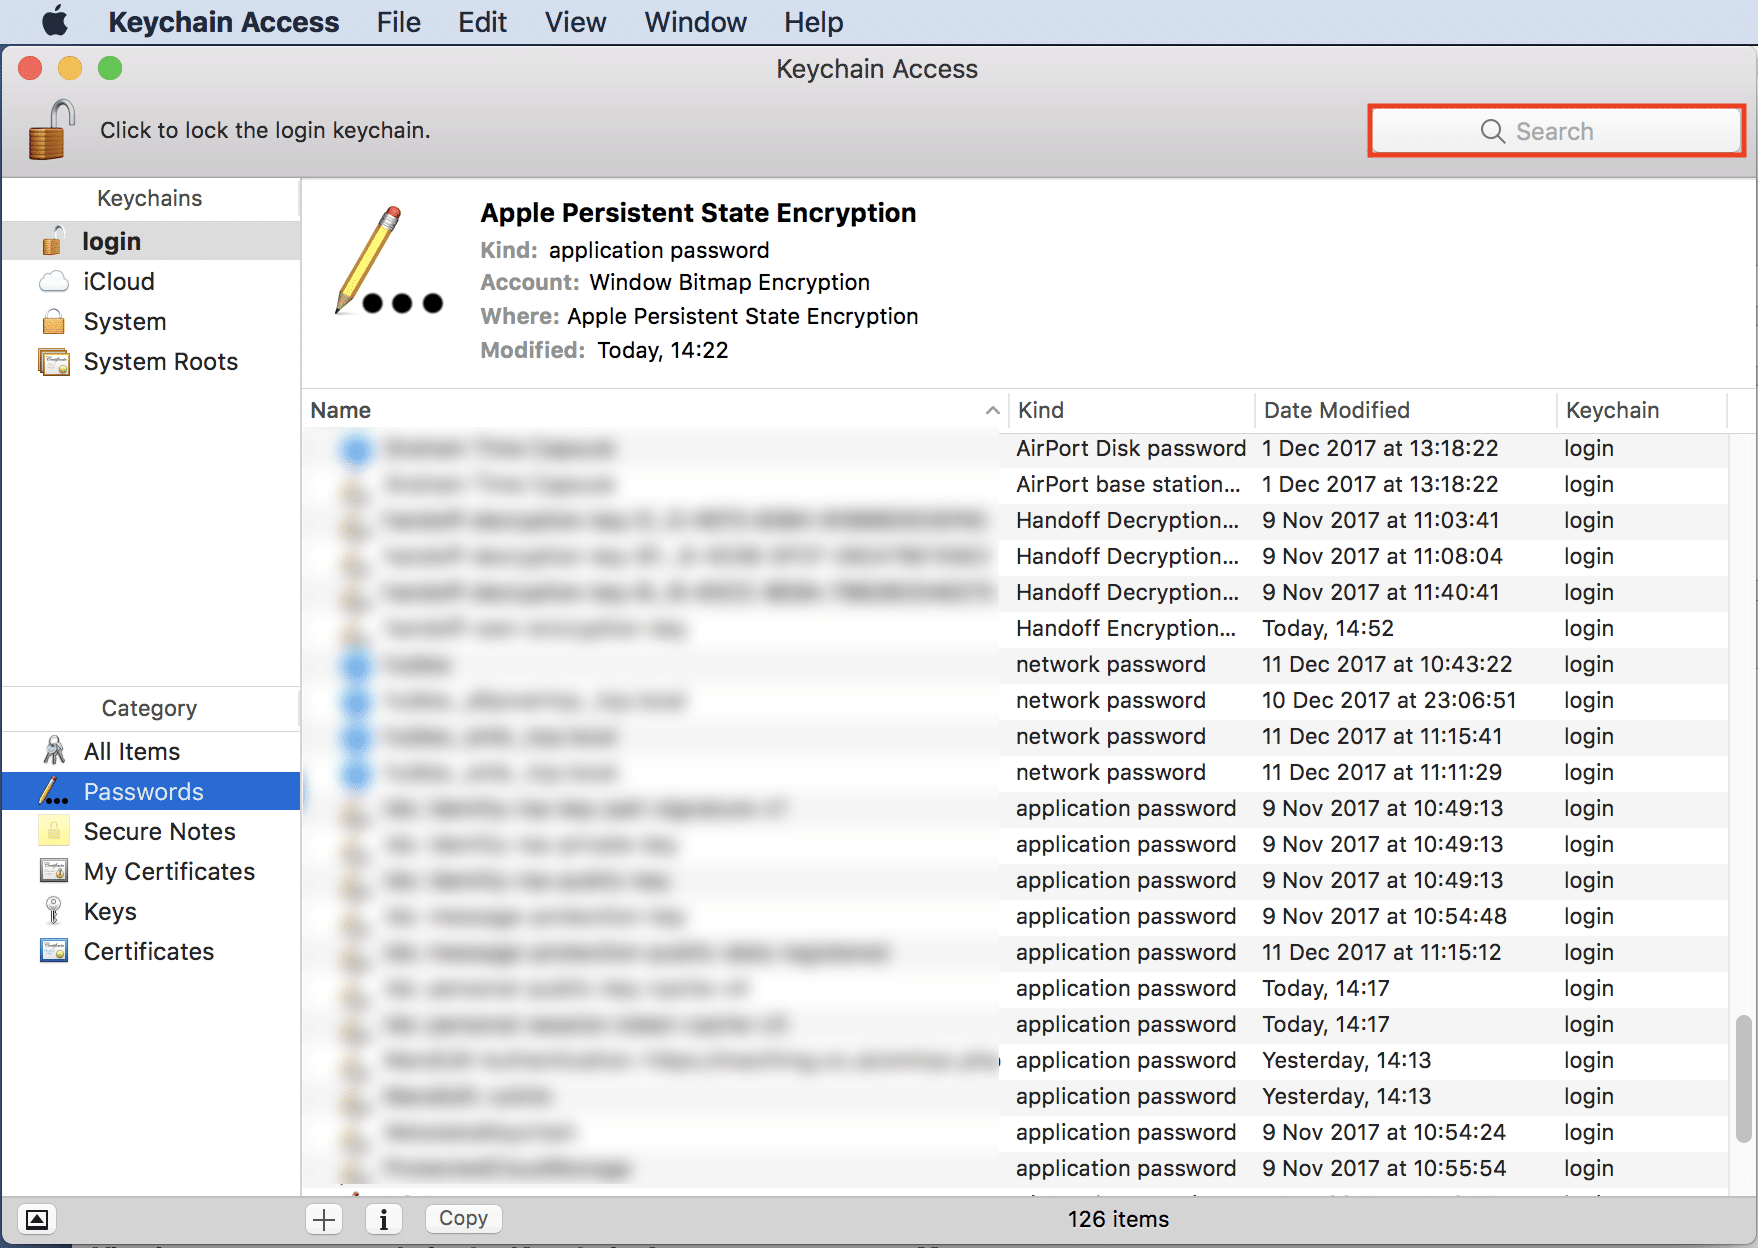Image resolution: width=1758 pixels, height=1248 pixels.
Task: Select network password dated 10:43:22
Action: pyautogui.click(x=1015, y=664)
